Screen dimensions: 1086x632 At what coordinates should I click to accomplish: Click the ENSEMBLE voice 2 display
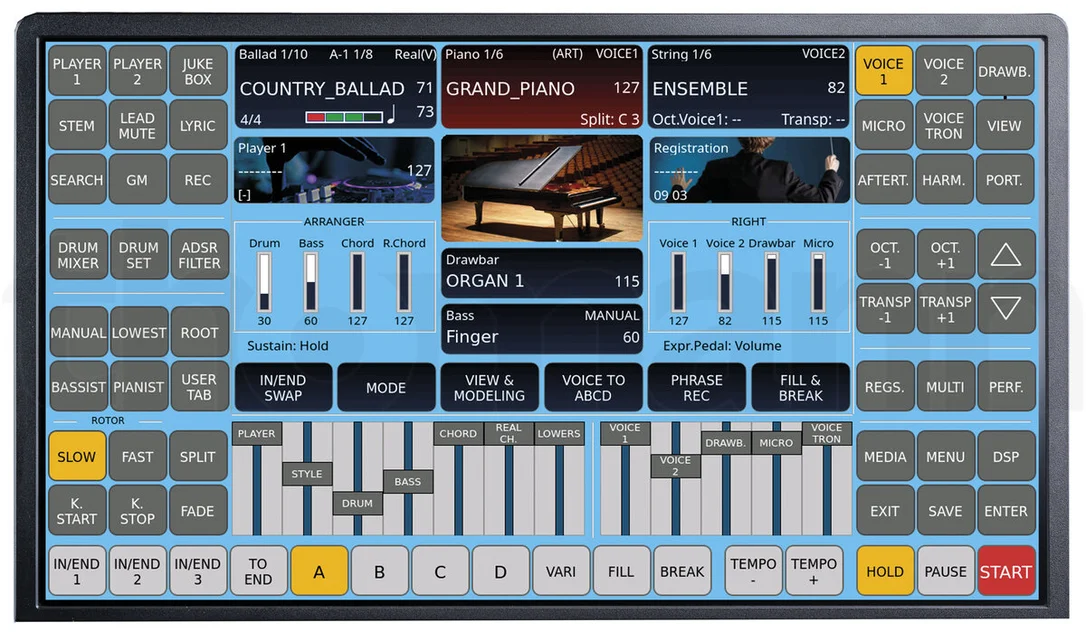749,87
